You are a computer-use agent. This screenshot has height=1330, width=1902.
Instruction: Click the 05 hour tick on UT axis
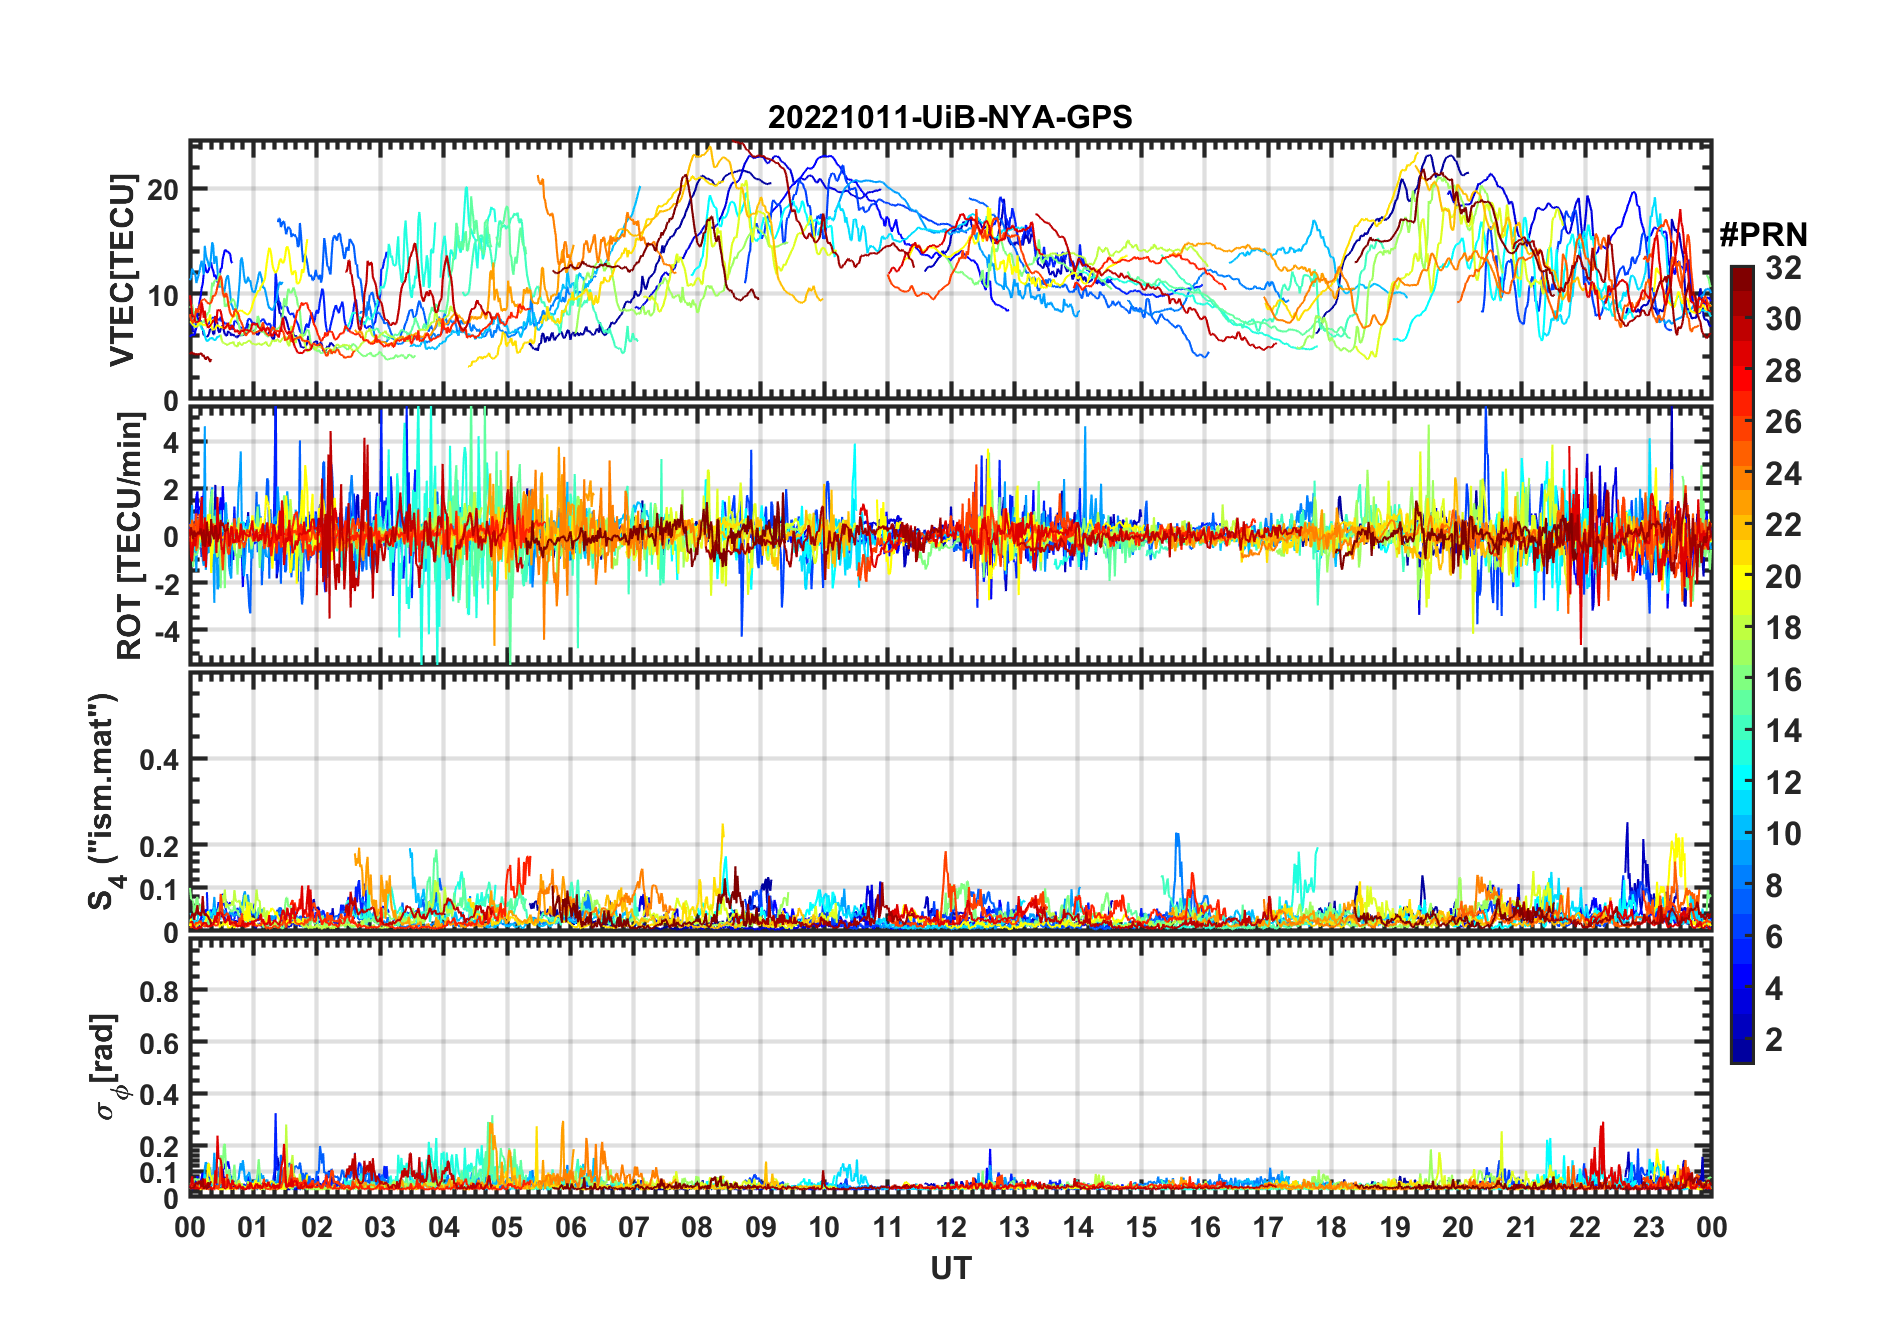click(x=507, y=1227)
